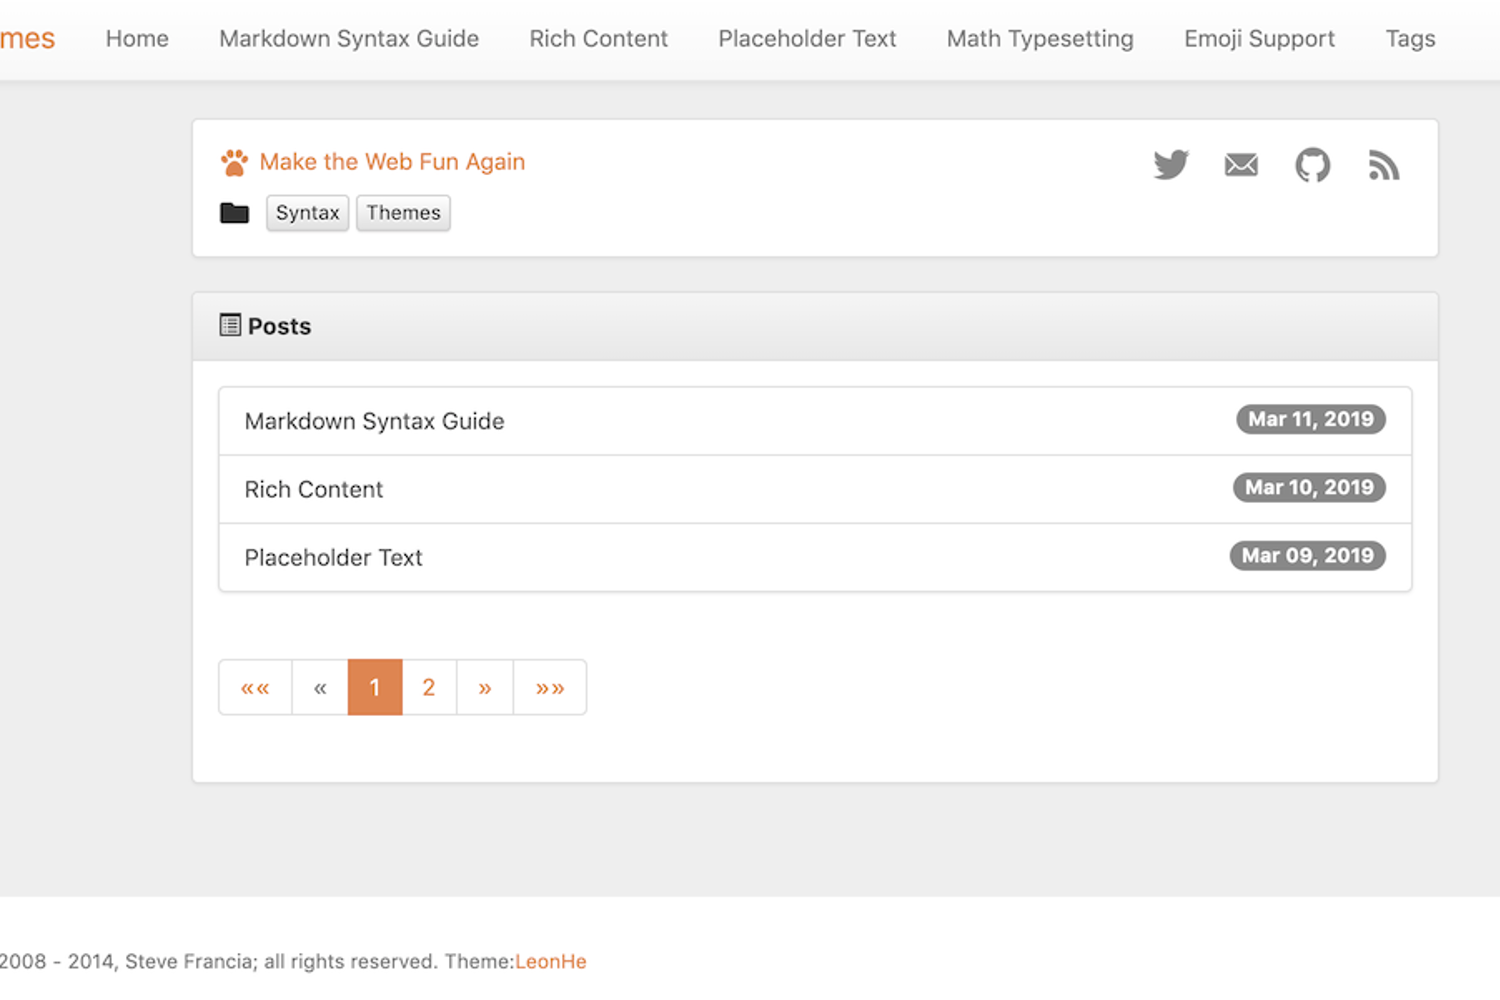This screenshot has height=1000, width=1500.
Task: Select the Themes category tag
Action: click(x=403, y=213)
